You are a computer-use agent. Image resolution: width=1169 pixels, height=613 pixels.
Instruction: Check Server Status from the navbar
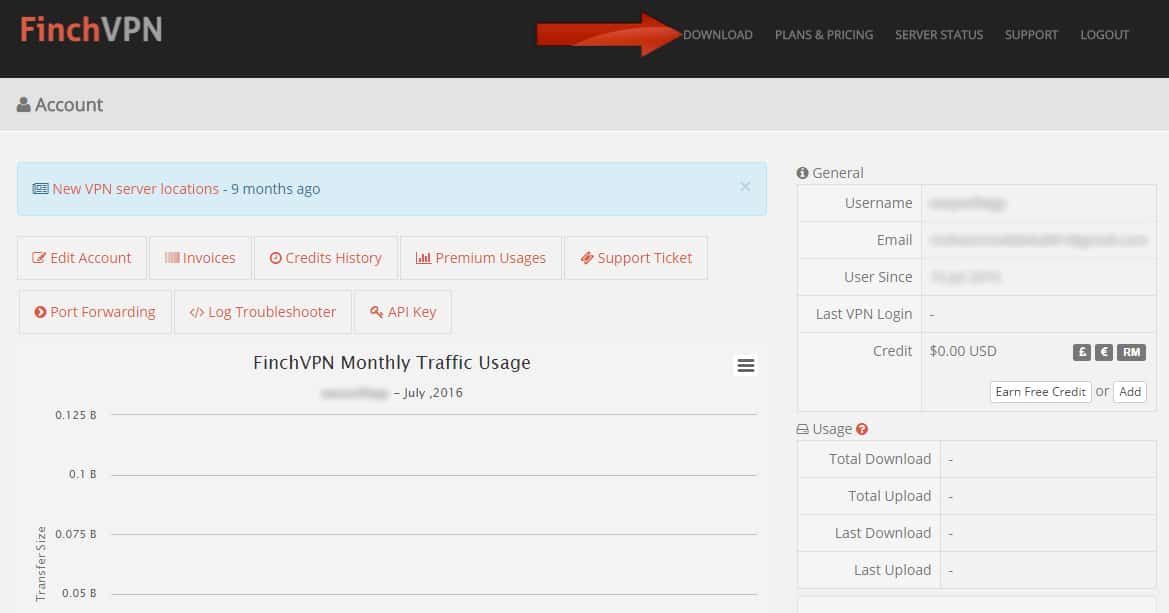pyautogui.click(x=938, y=34)
